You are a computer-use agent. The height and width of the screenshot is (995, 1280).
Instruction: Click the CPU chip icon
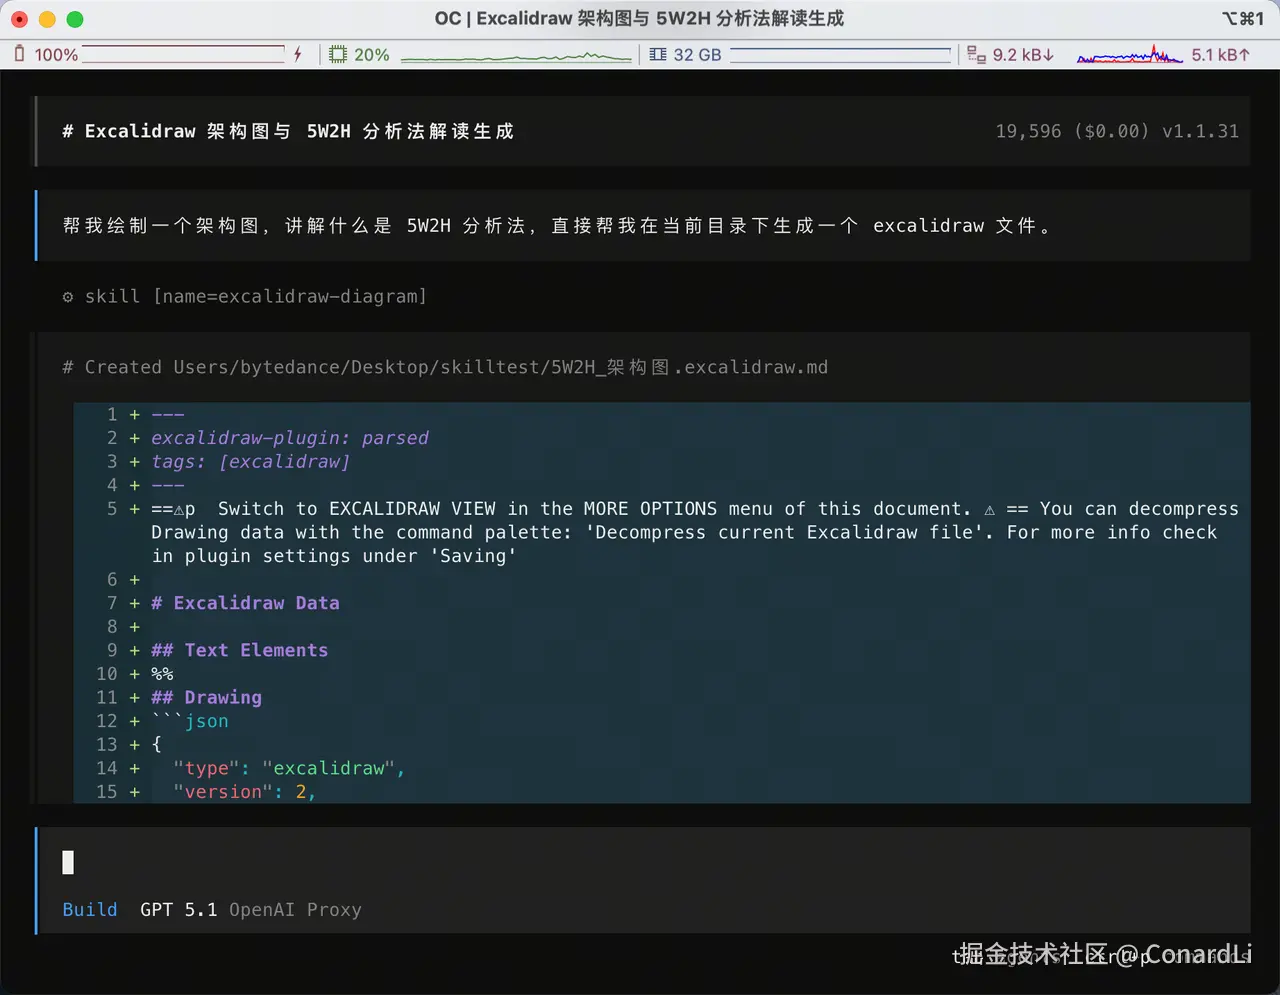338,54
